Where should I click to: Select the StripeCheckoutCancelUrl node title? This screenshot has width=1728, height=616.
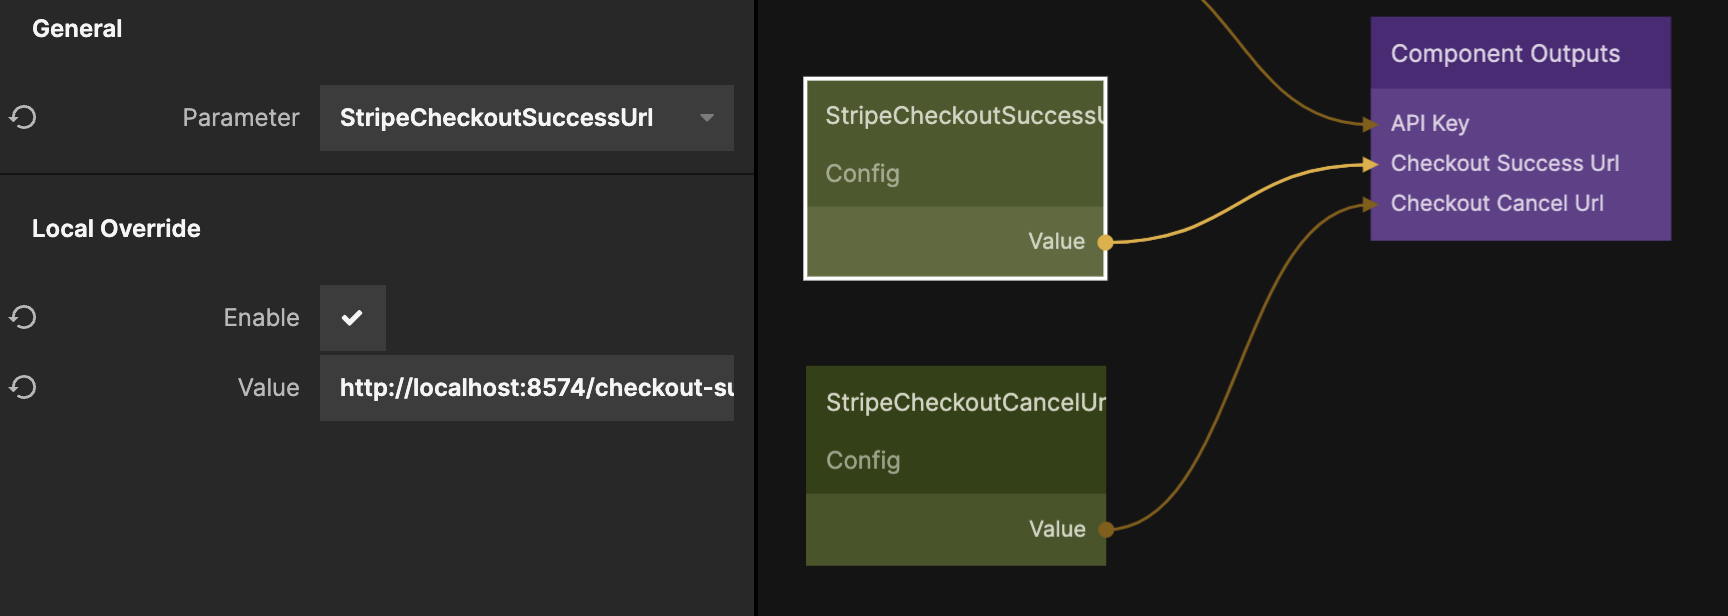[965, 403]
